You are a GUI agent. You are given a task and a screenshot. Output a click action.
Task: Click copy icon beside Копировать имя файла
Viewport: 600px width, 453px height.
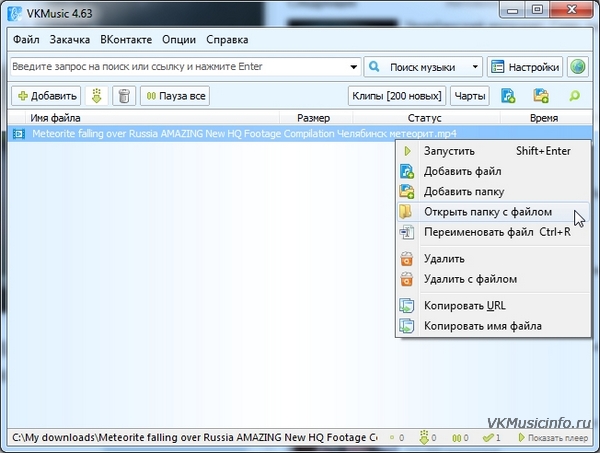coord(406,326)
